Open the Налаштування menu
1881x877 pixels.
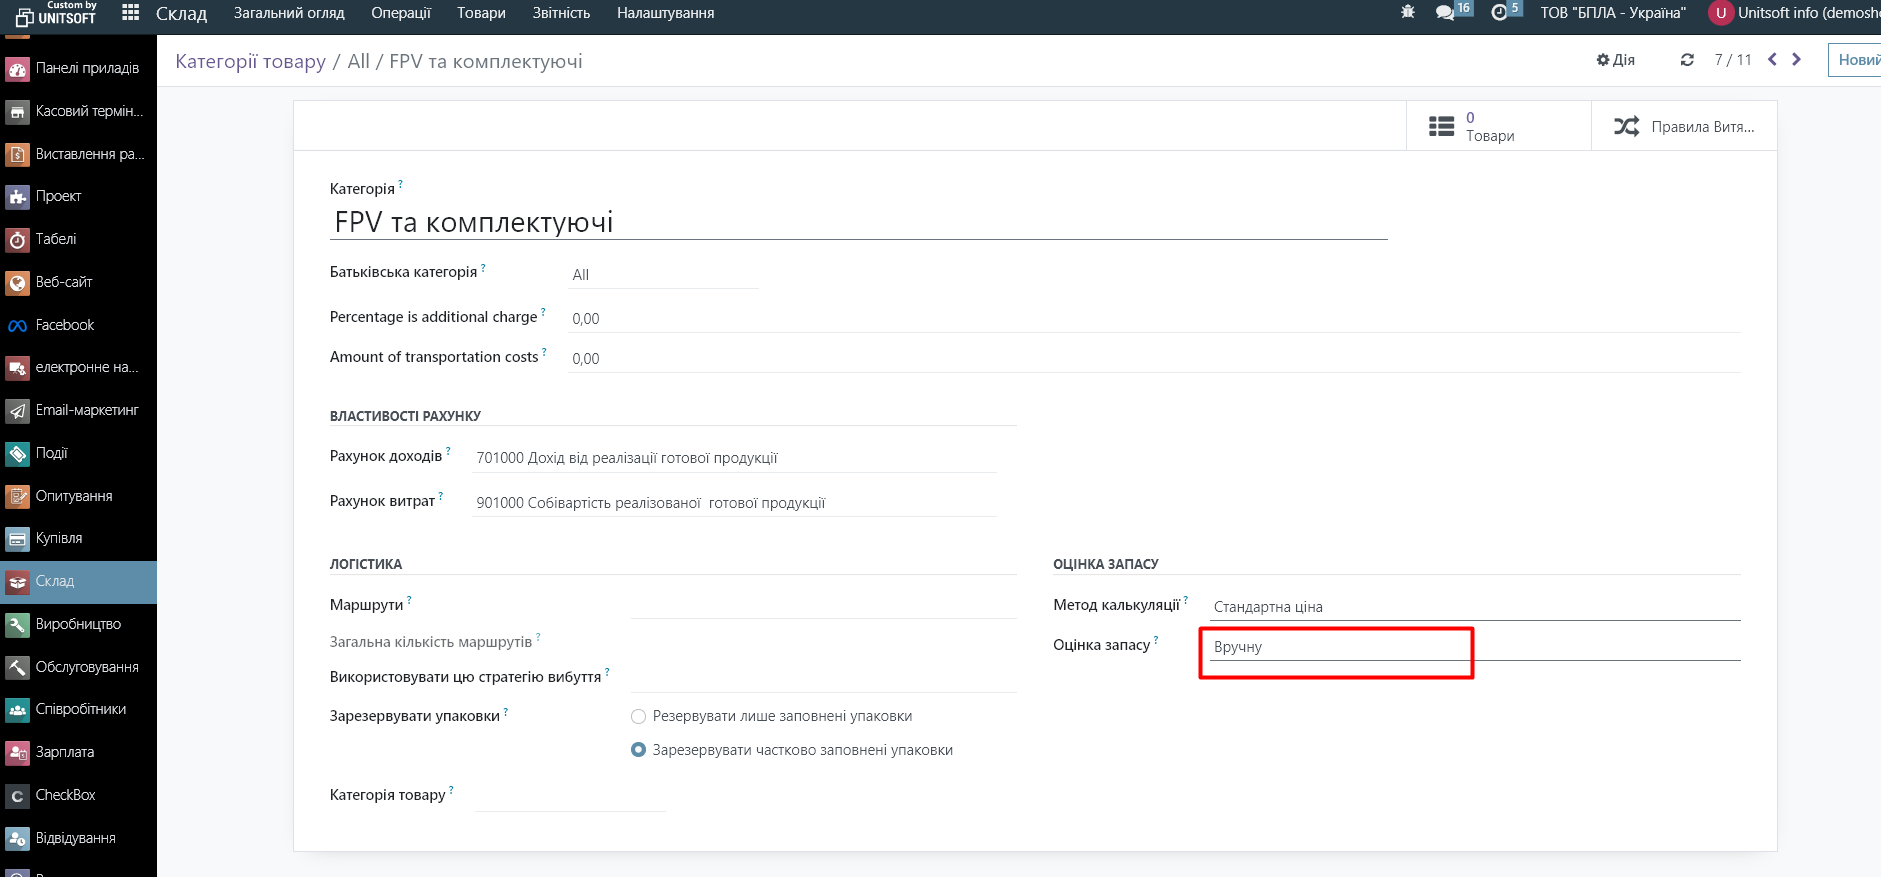(665, 13)
